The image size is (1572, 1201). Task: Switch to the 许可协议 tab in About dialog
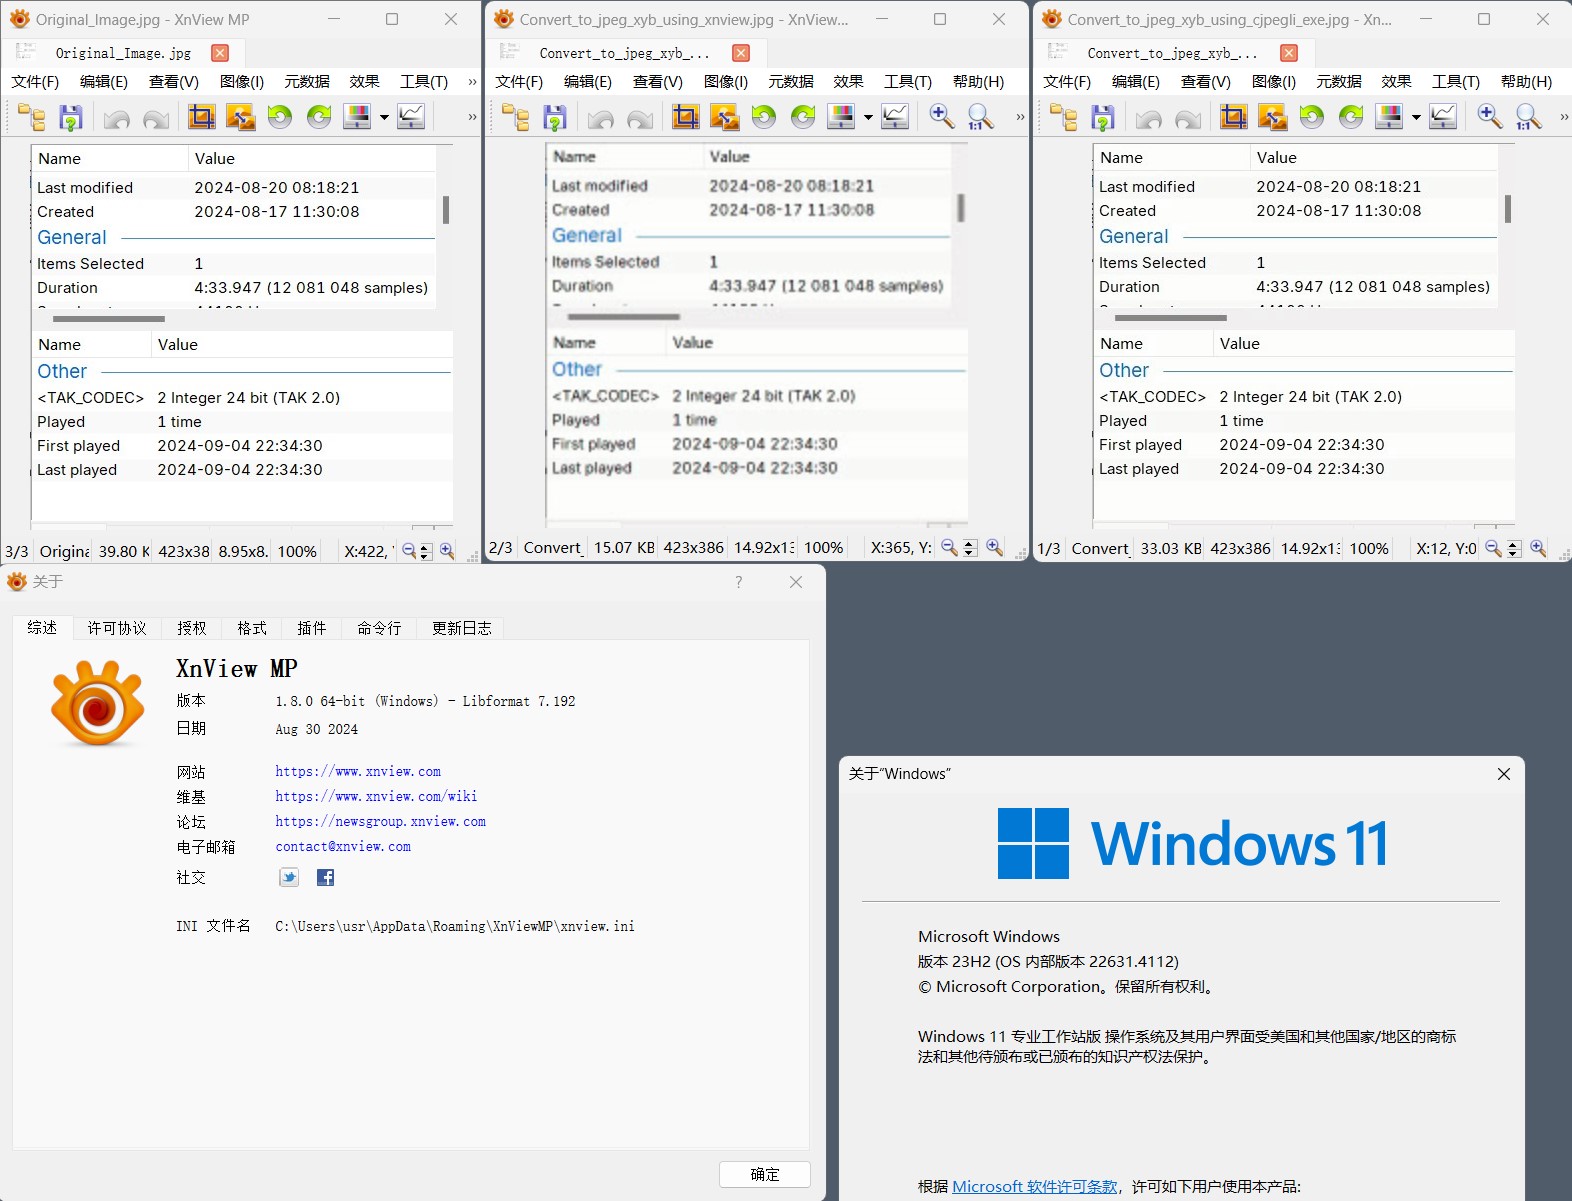coord(117,628)
